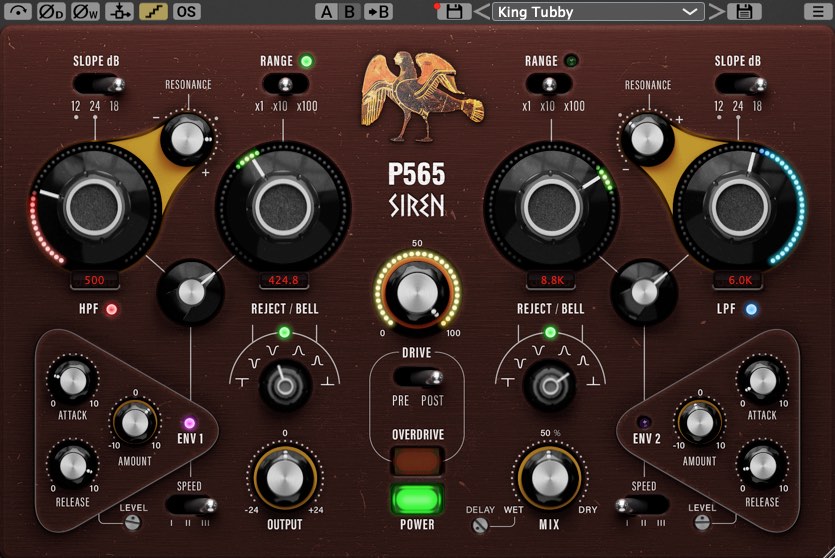Screen dimensions: 835x558
Task: Click the large LPF frequency knob
Action: click(x=740, y=207)
